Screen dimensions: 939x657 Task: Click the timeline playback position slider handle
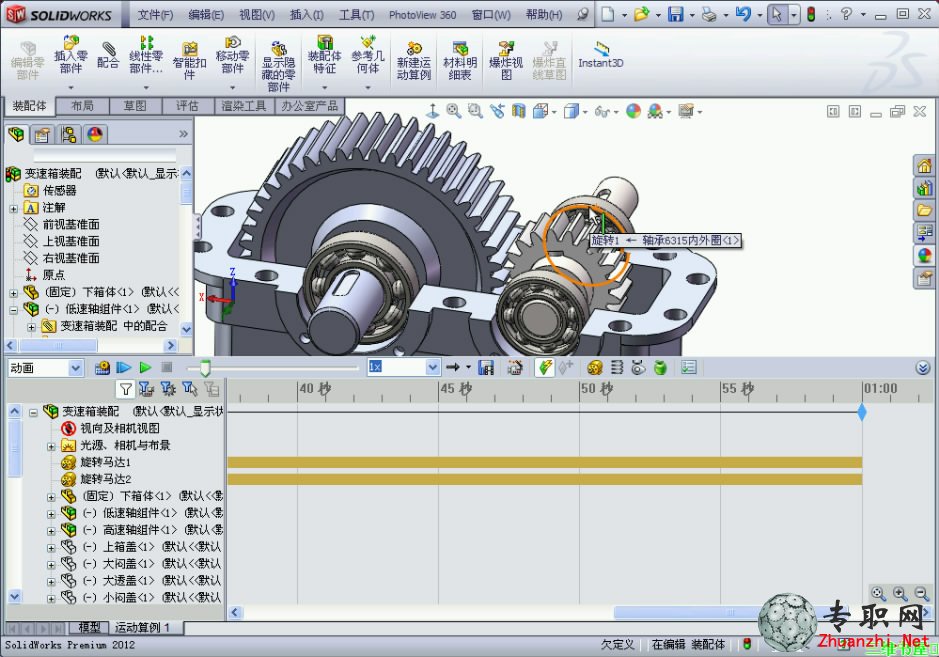[205, 368]
